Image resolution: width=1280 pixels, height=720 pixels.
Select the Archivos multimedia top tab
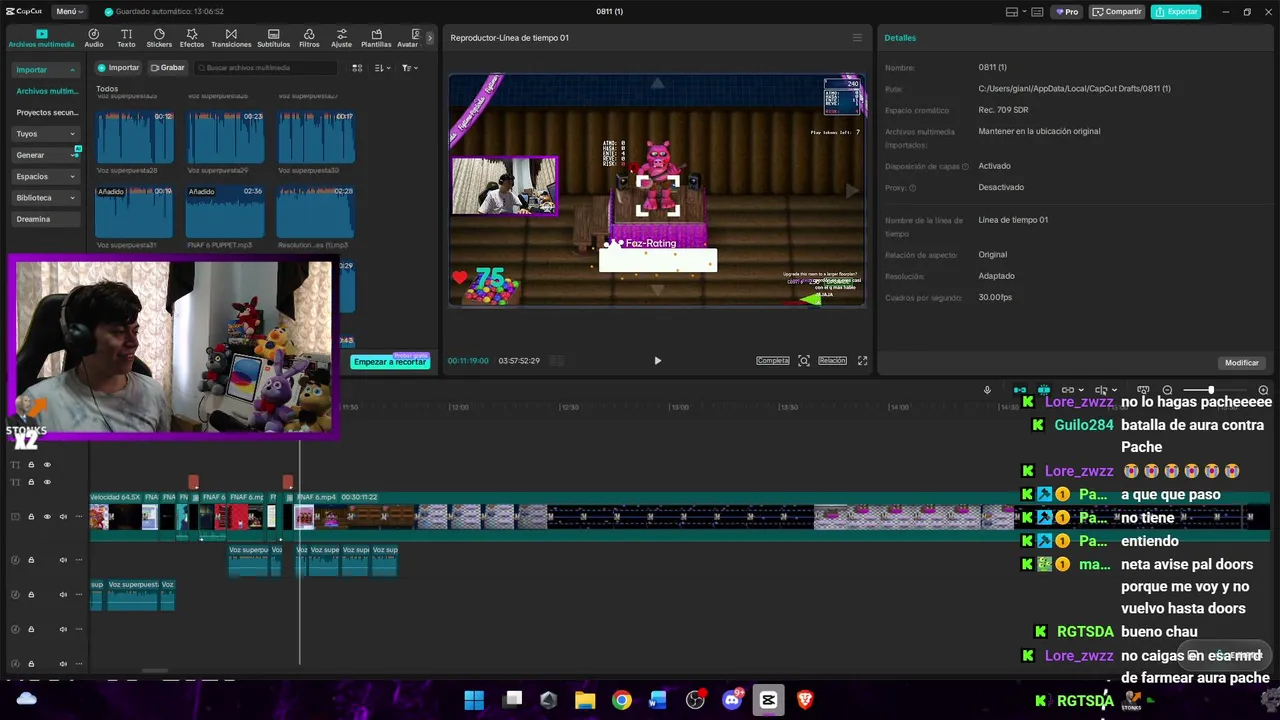tap(41, 38)
